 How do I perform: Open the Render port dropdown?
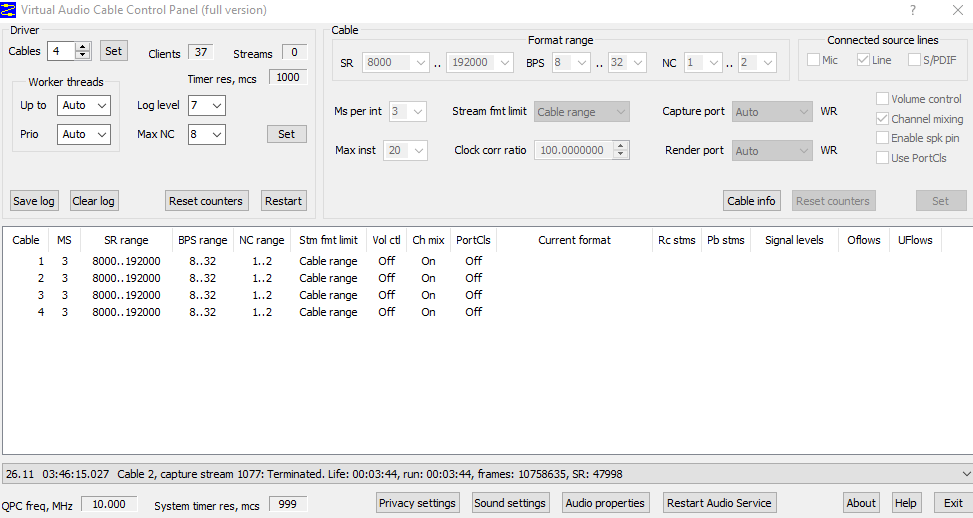(x=772, y=151)
